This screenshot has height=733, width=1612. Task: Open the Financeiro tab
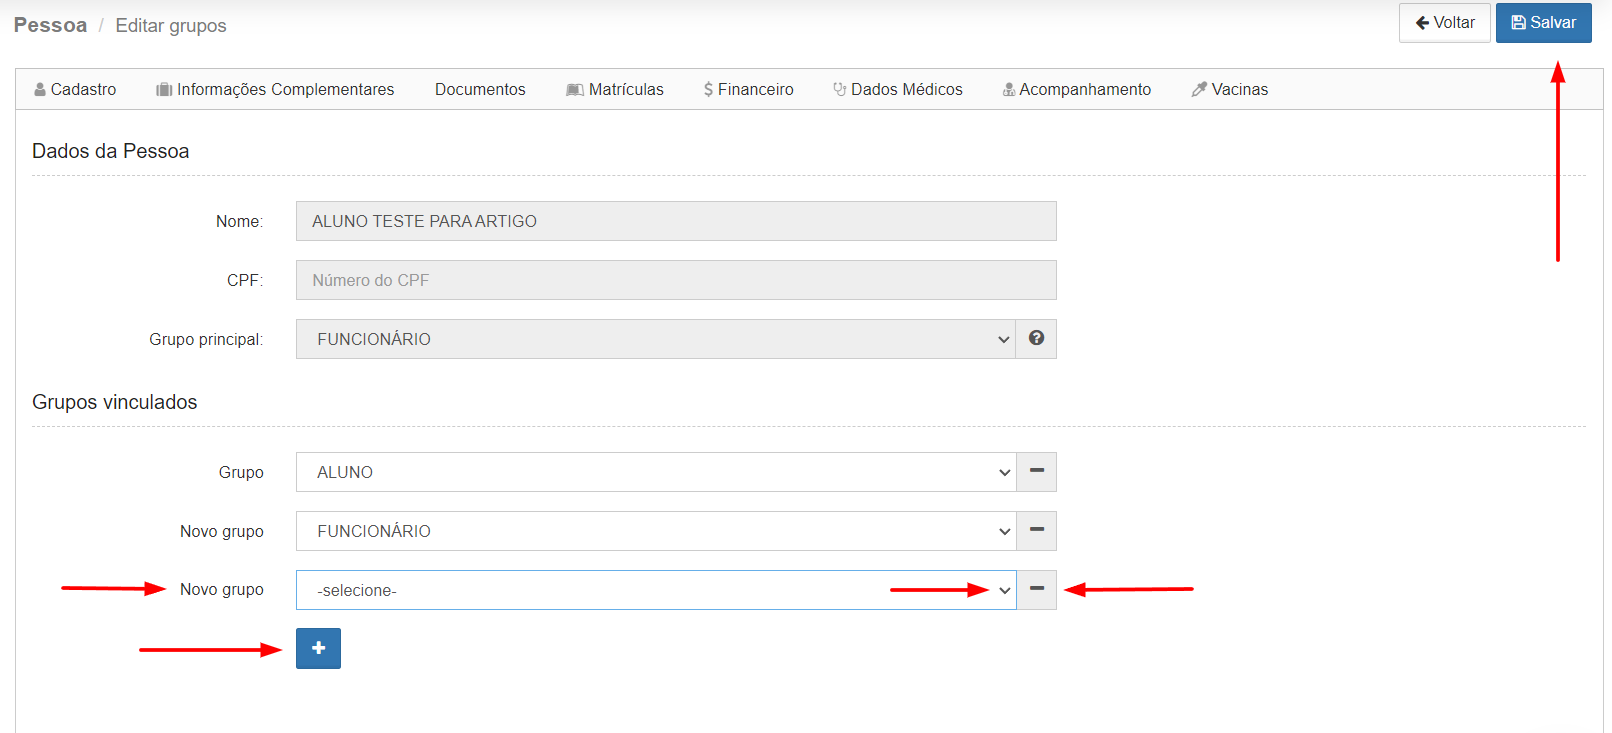point(748,89)
